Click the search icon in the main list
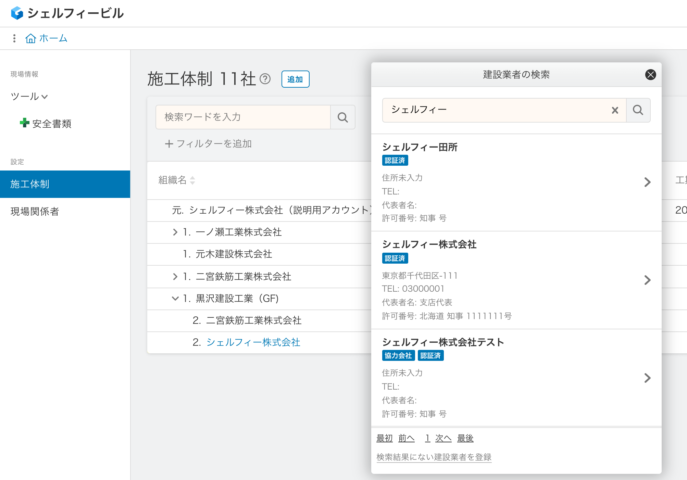 click(343, 118)
